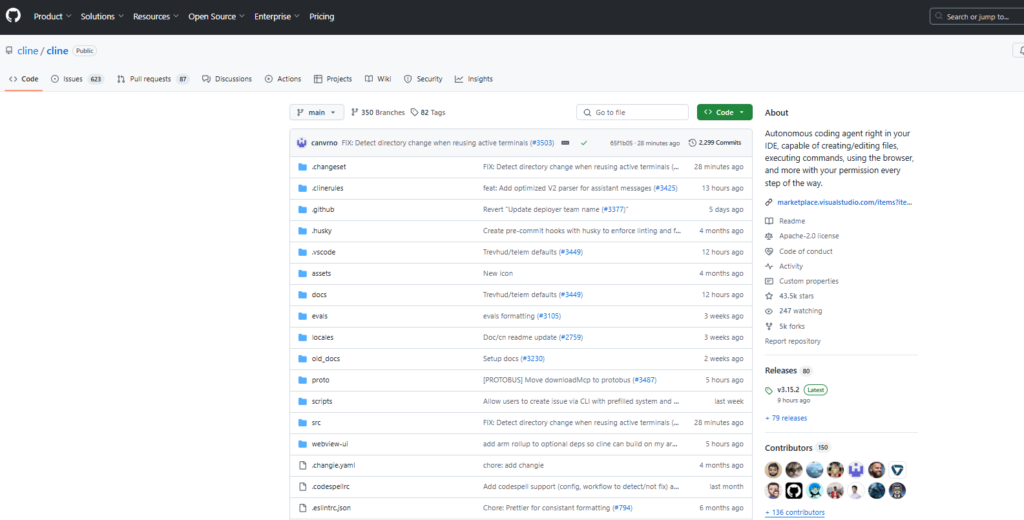Screen dimensions: 1024x520
Task: Open the .changie.yaml file
Action: pyautogui.click(x=333, y=465)
